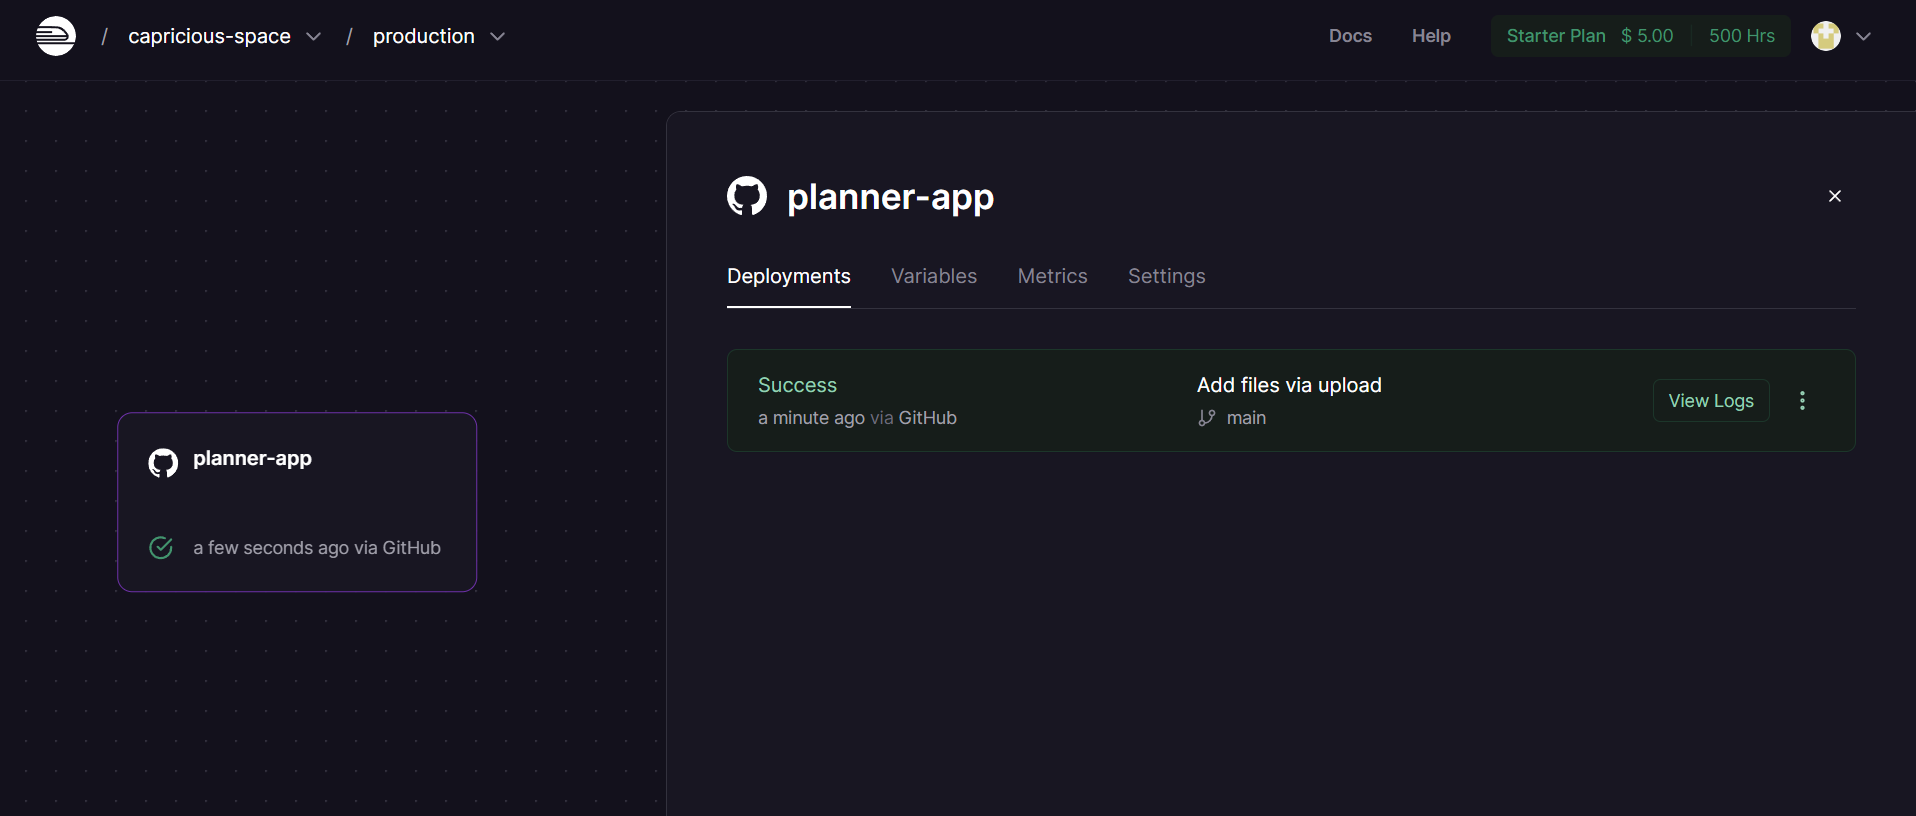Screen dimensions: 1916x816
Task: Open the Docs link
Action: [1350, 36]
